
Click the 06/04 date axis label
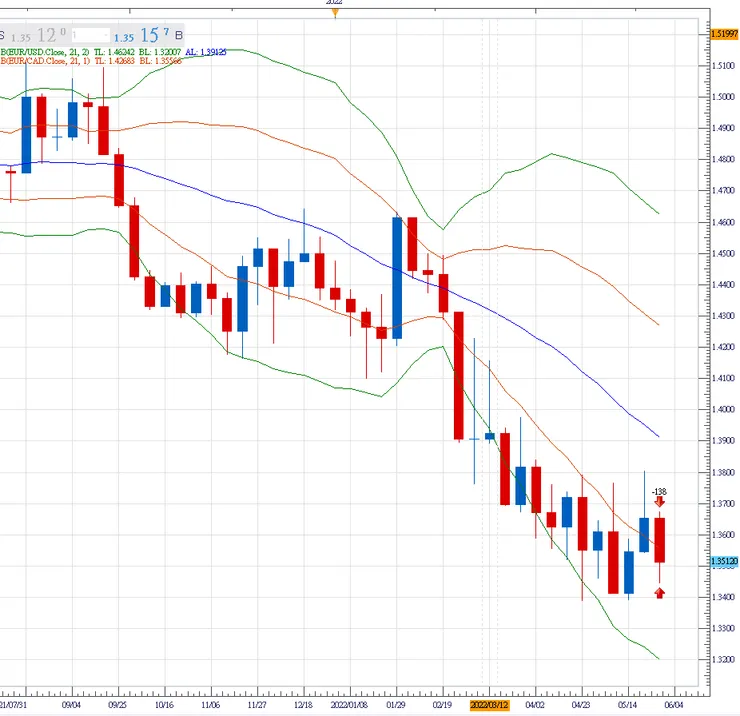[x=674, y=705]
